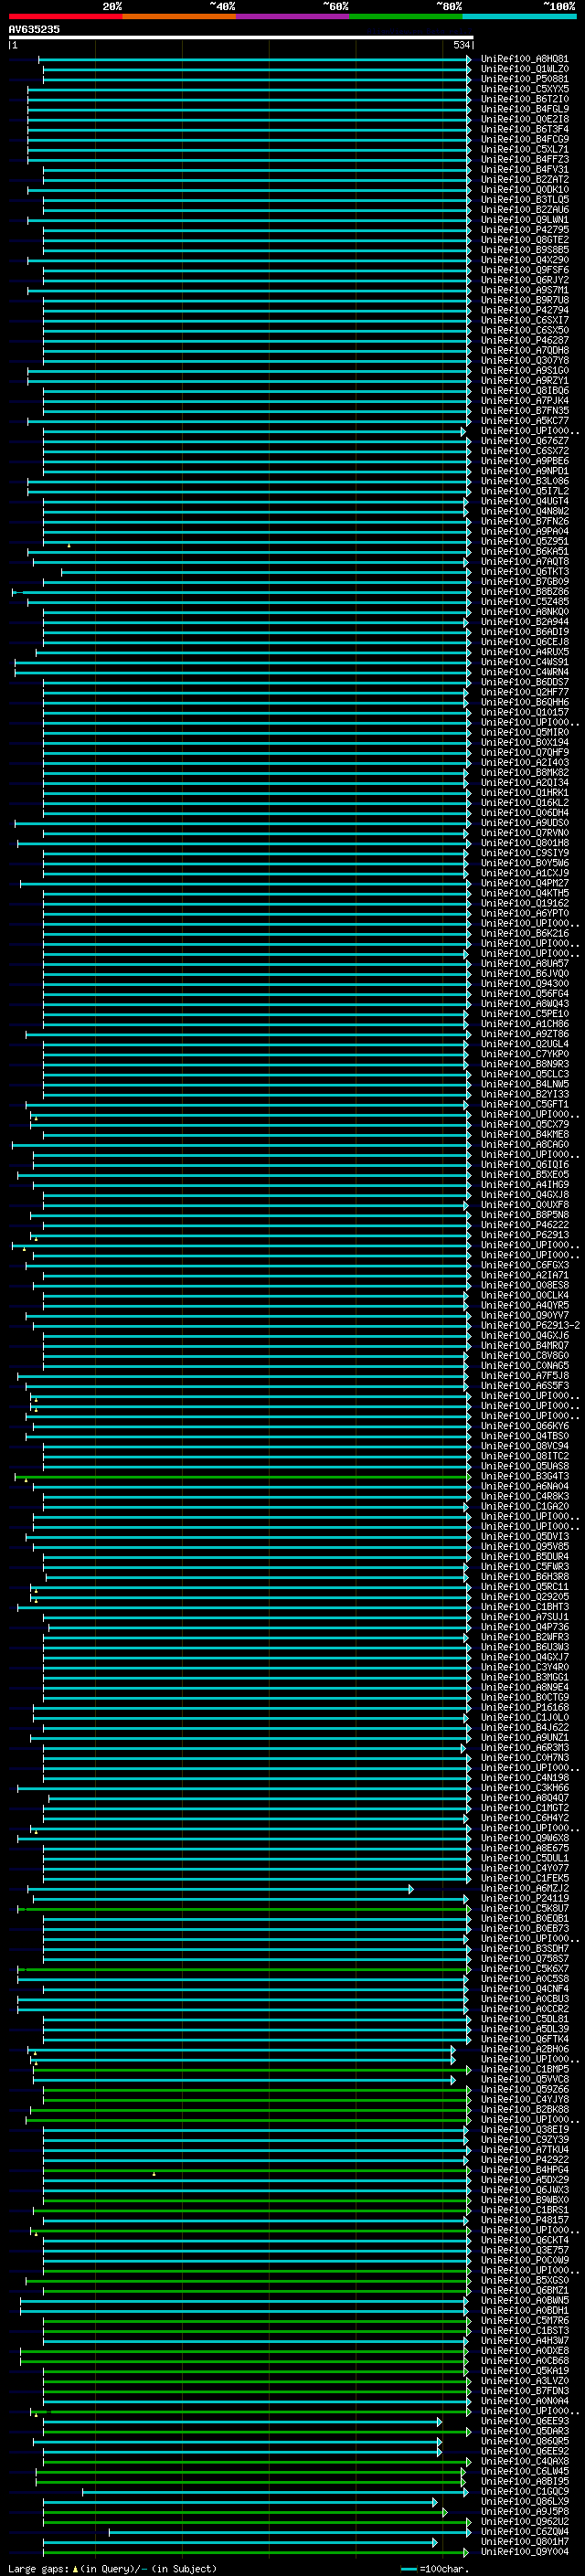The width and height of the screenshot is (585, 2576).
Task: Click the UniRef100_B3GAT3 label
Action: tap(524, 1476)
